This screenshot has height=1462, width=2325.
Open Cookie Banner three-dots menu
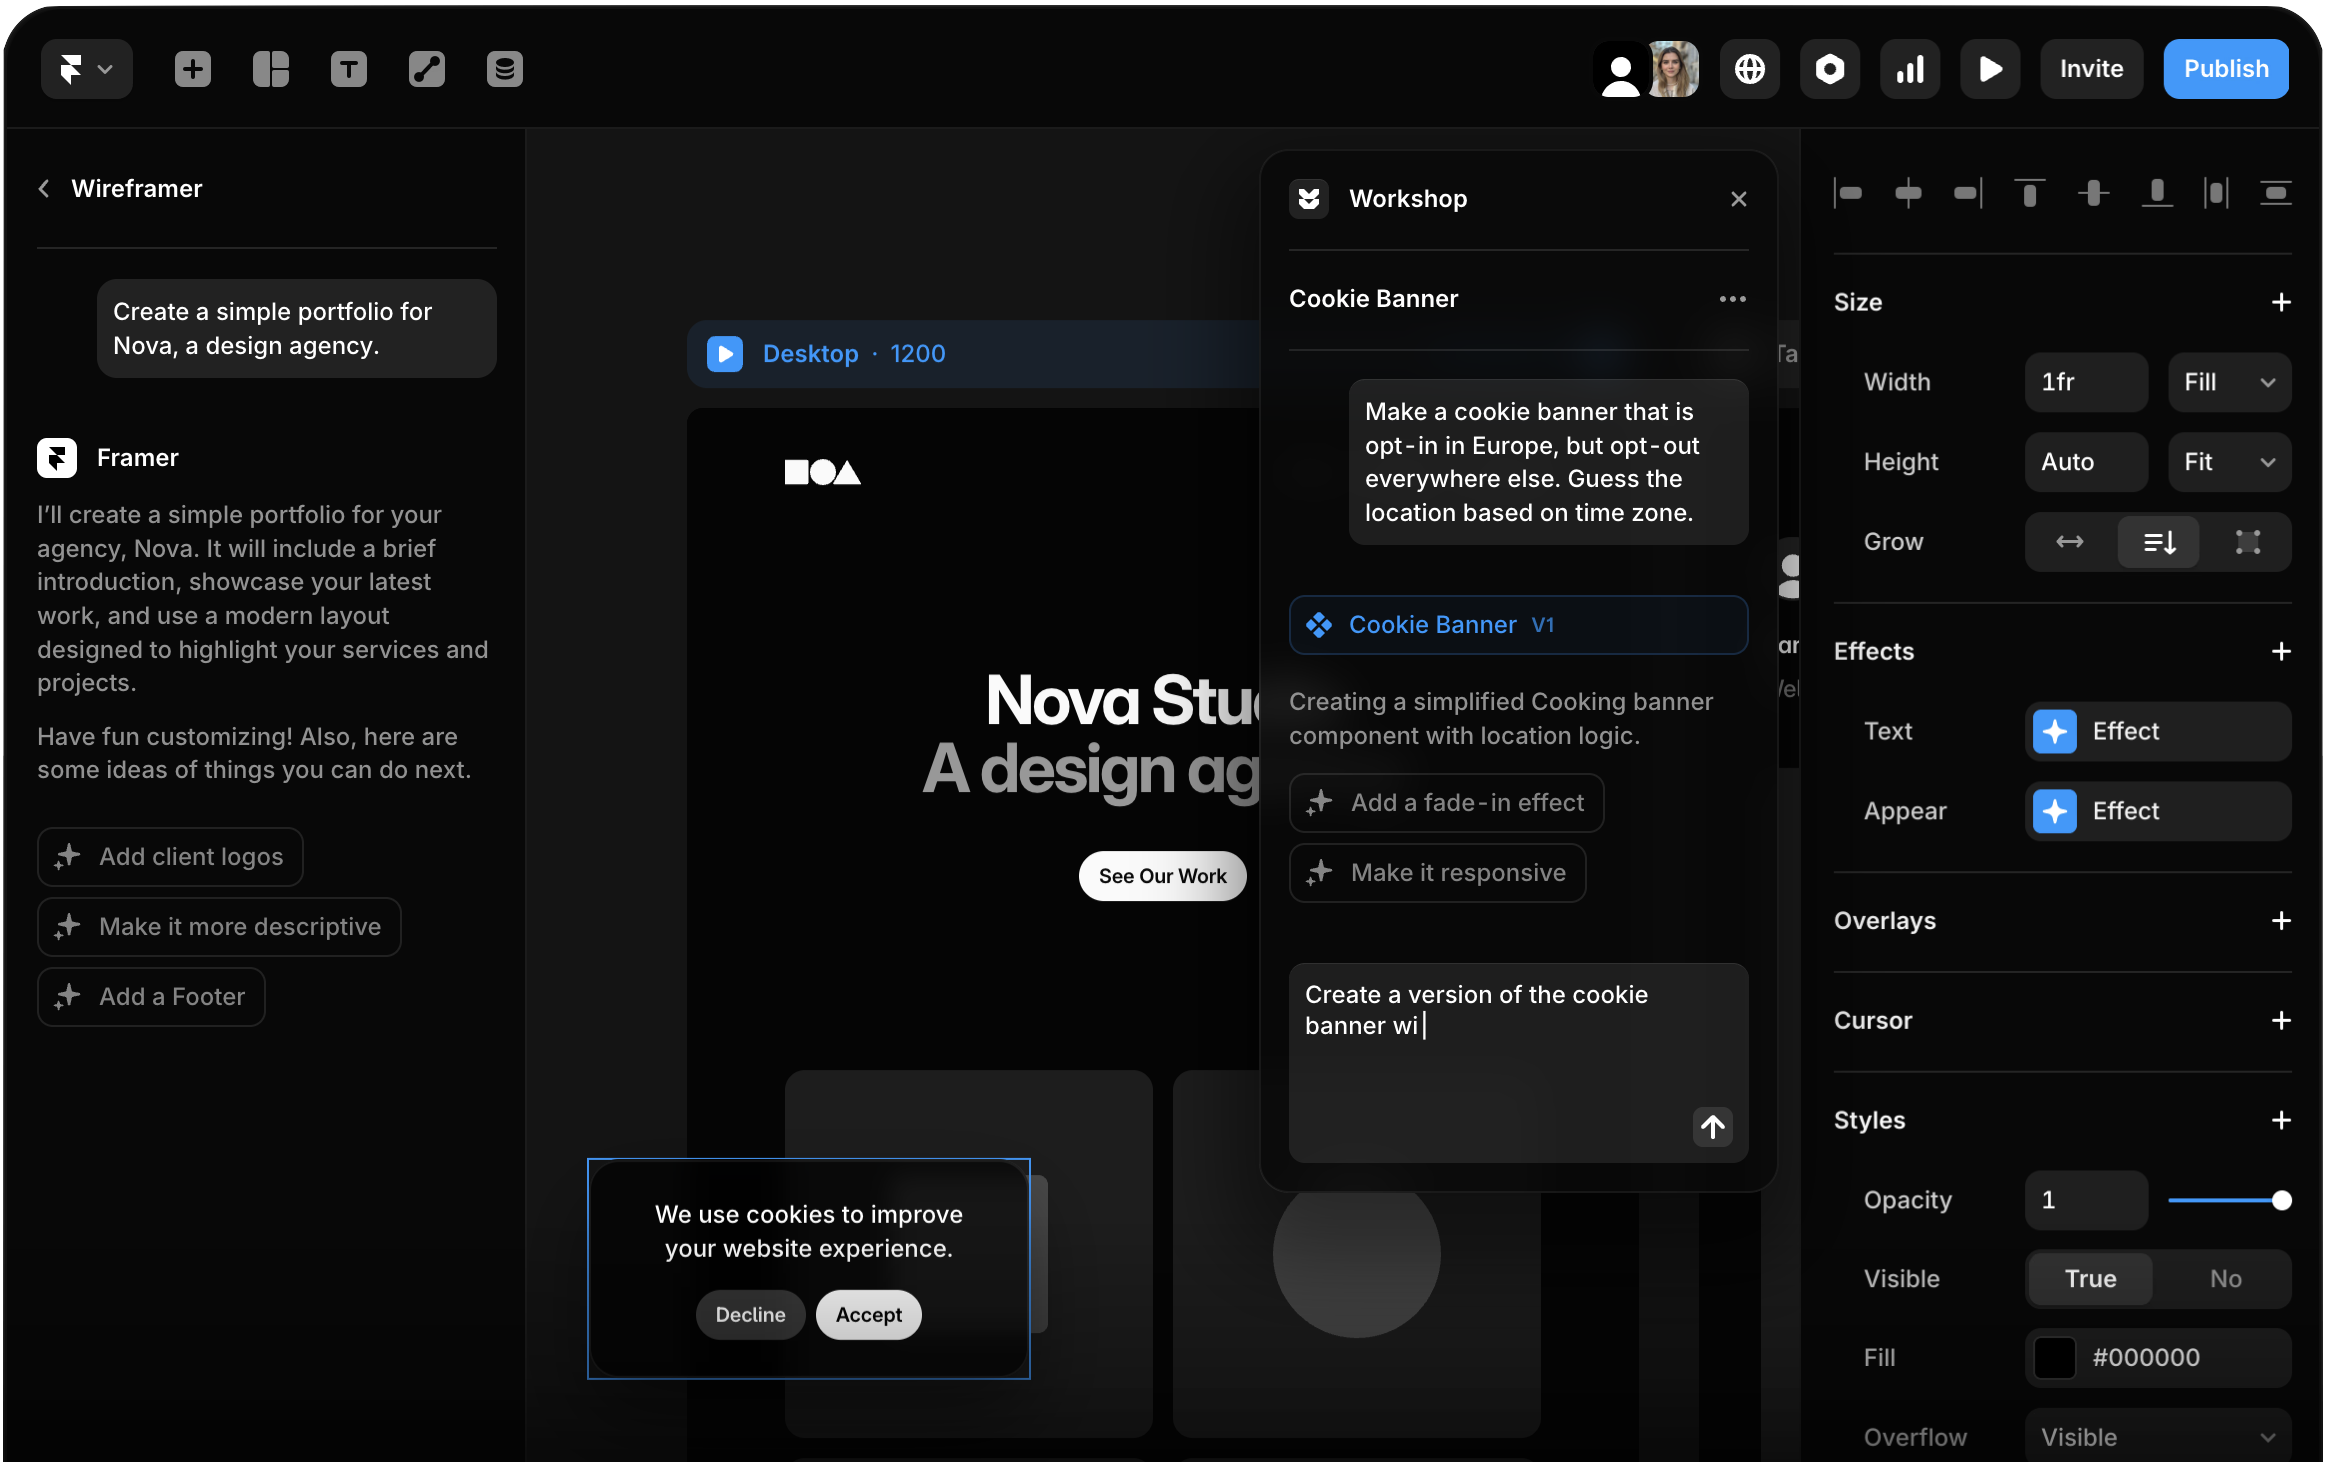pos(1732,299)
